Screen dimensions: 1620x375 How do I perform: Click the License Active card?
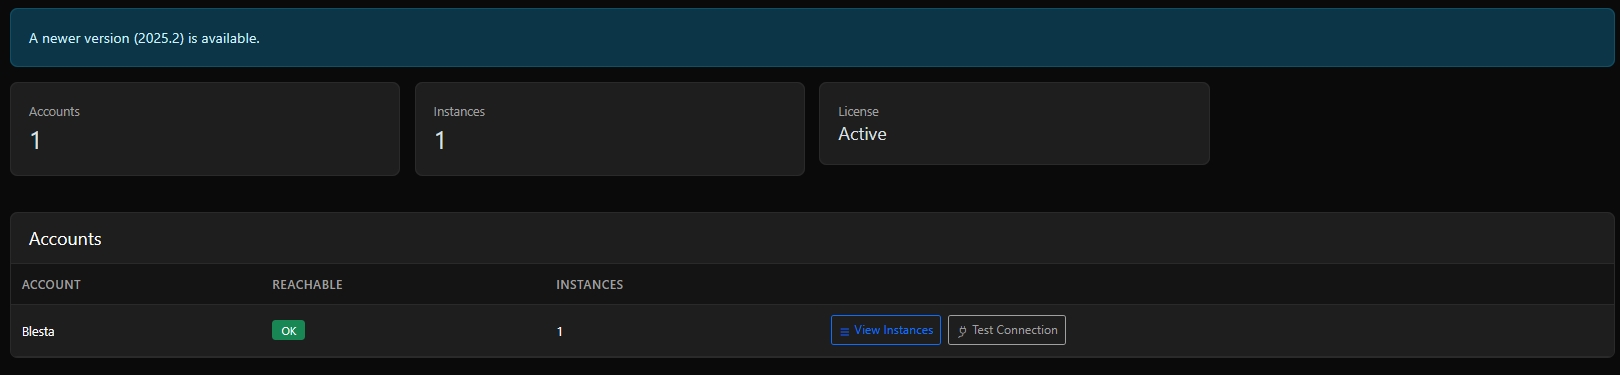(x=1014, y=123)
